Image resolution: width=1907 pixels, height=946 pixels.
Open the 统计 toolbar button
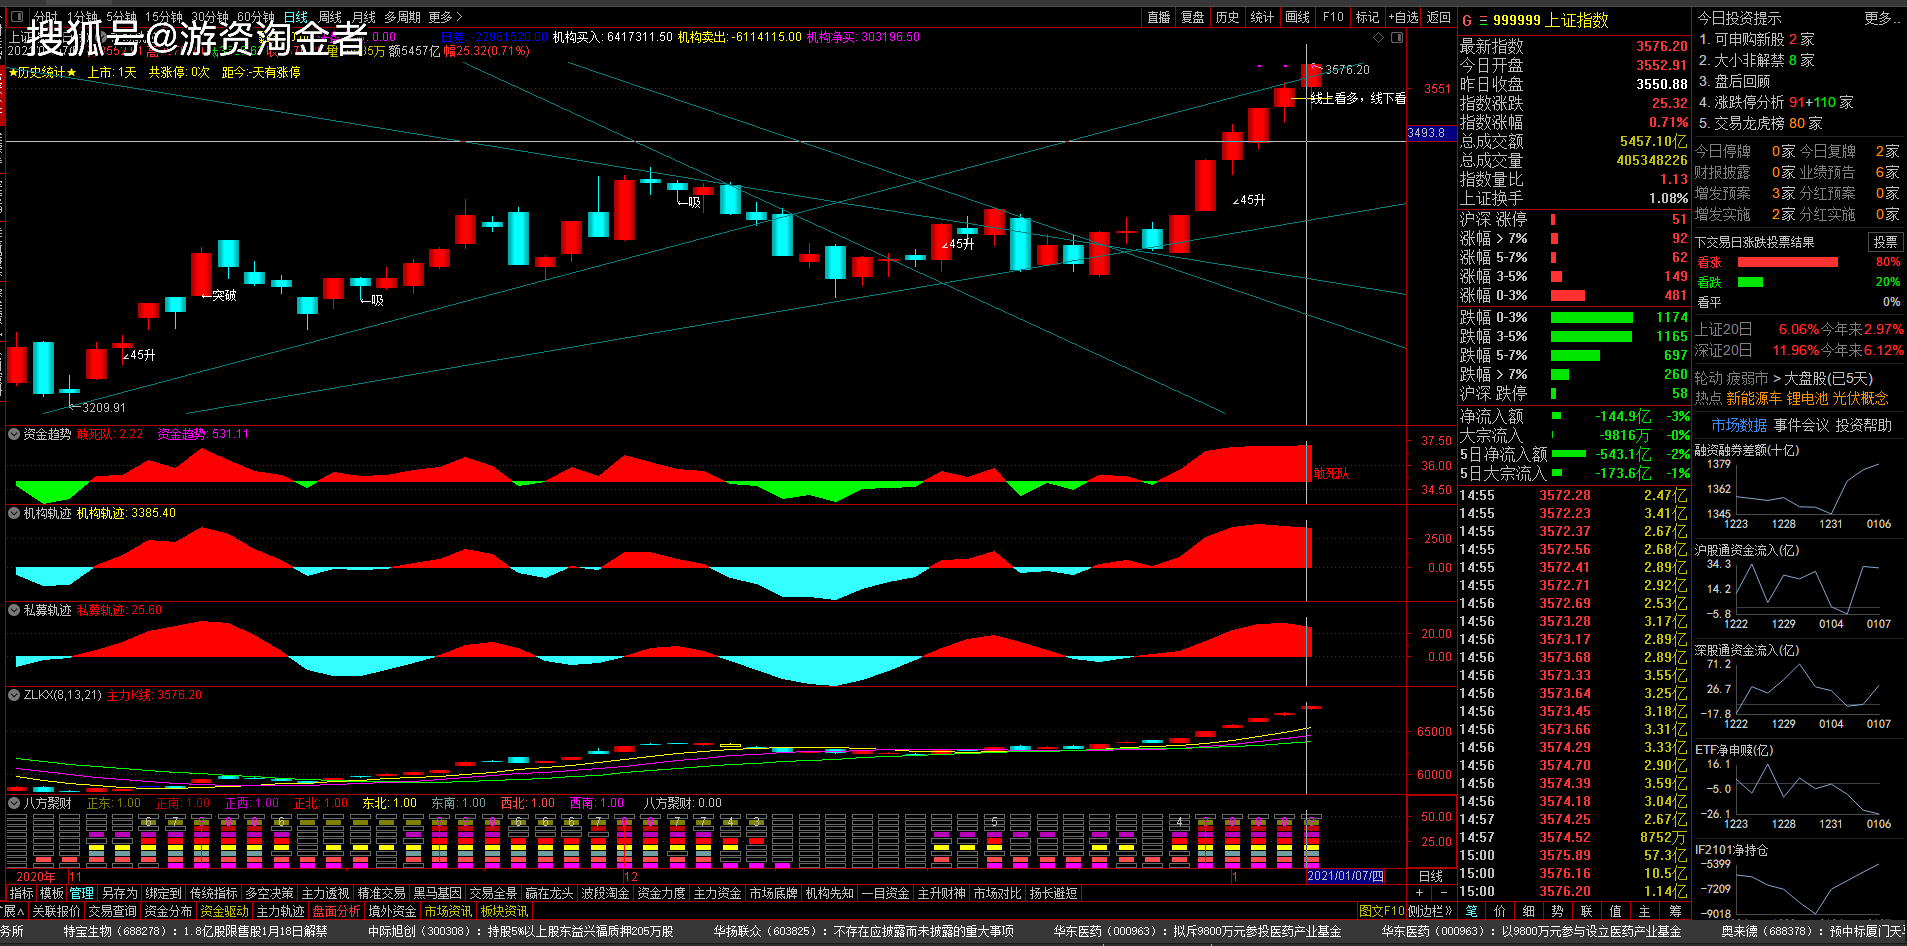coord(1262,17)
